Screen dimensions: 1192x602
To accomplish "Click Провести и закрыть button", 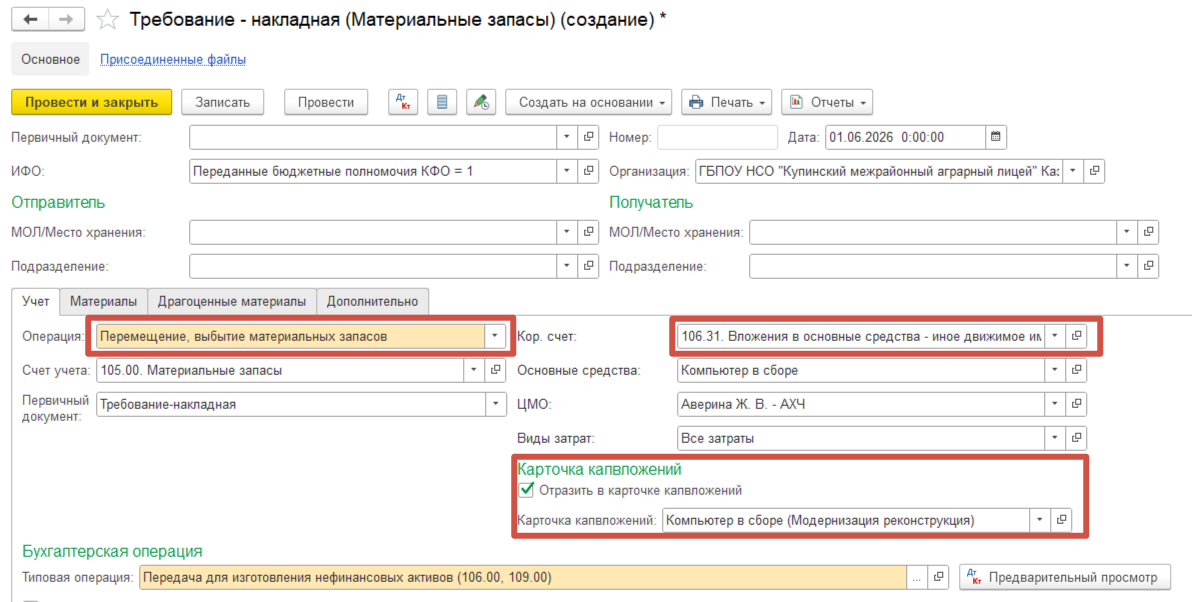I will click(91, 102).
